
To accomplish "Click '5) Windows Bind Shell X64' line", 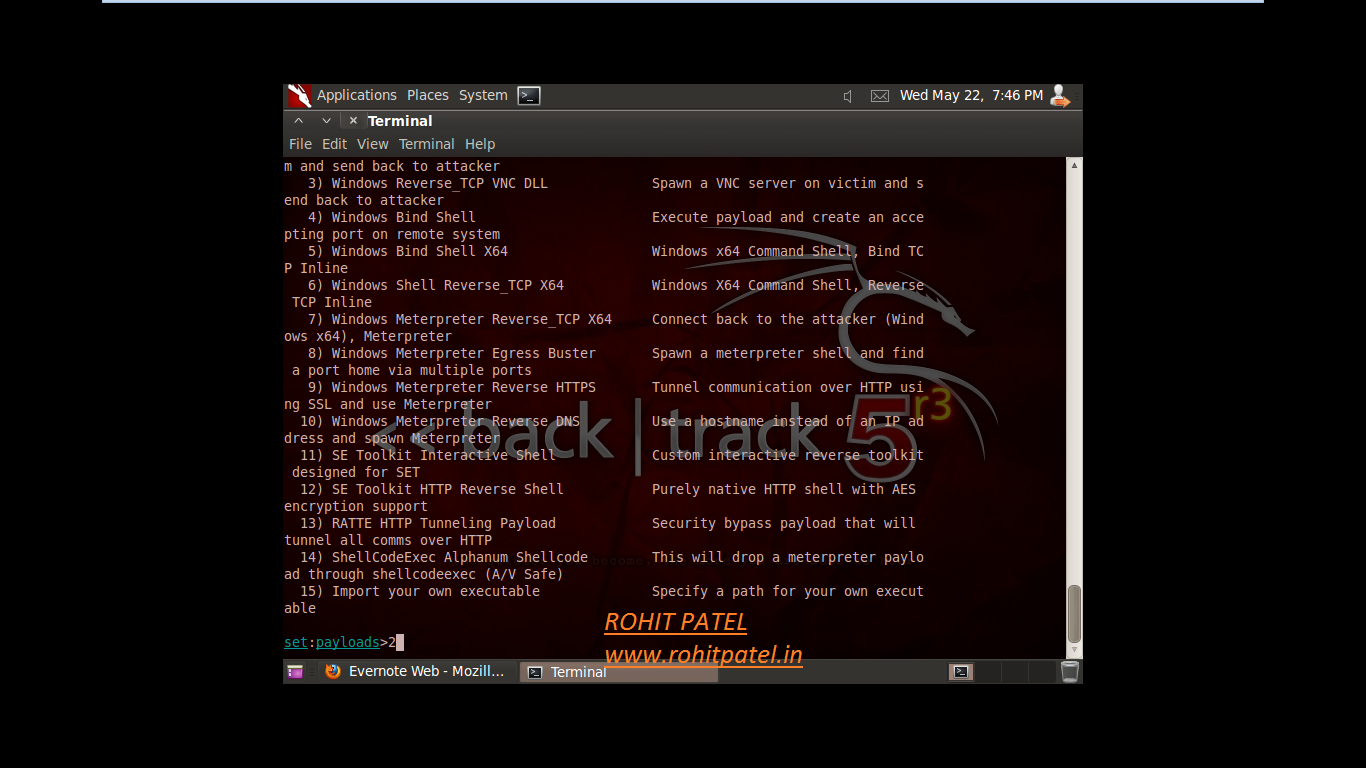I will click(408, 251).
